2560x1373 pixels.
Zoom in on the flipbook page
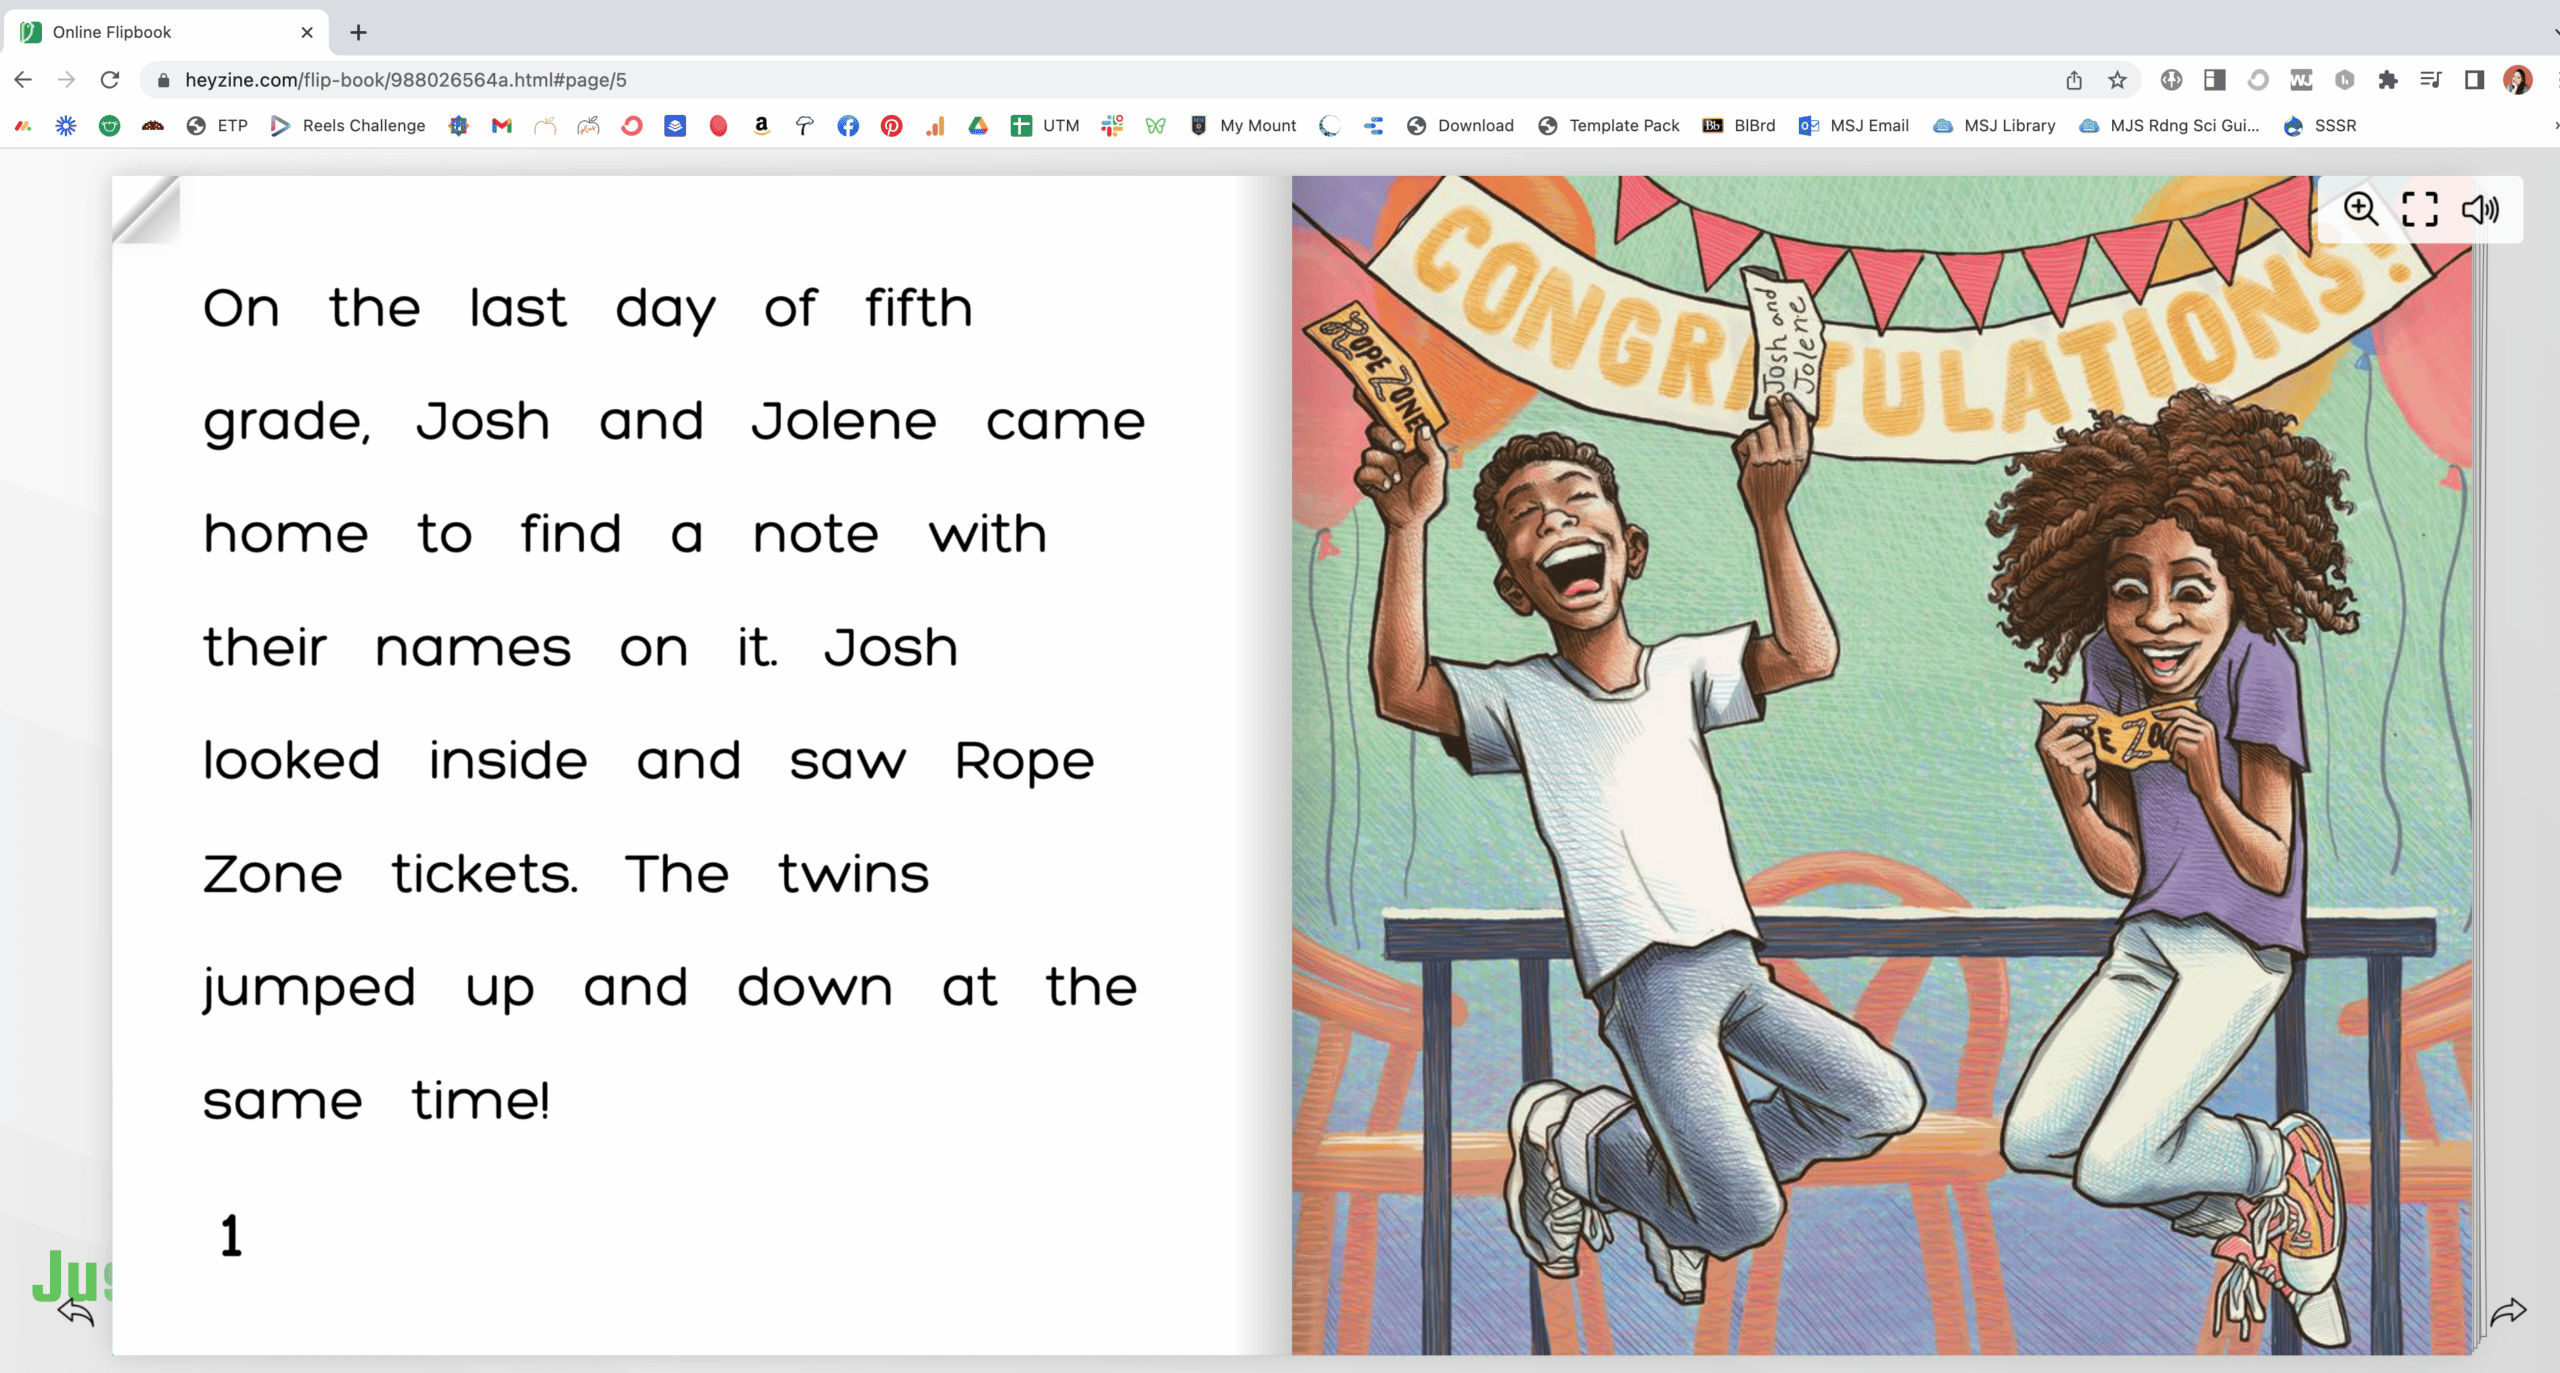tap(2361, 209)
